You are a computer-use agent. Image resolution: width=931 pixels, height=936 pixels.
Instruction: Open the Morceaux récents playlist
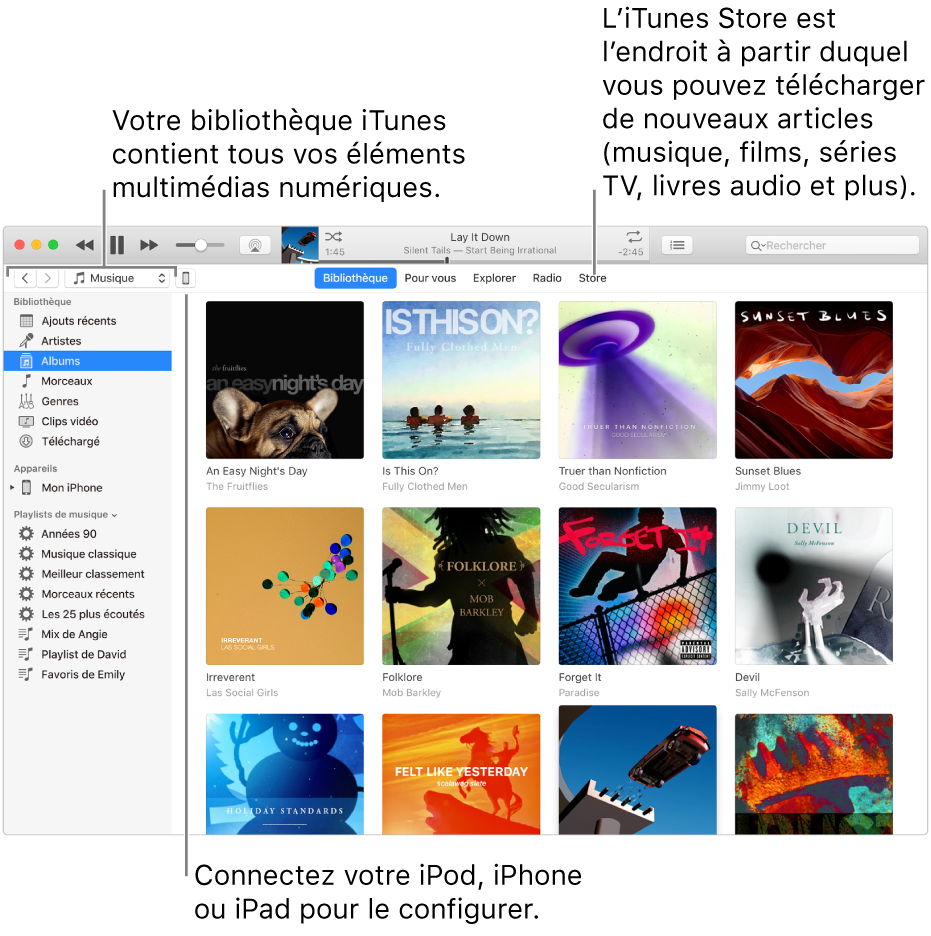point(88,594)
